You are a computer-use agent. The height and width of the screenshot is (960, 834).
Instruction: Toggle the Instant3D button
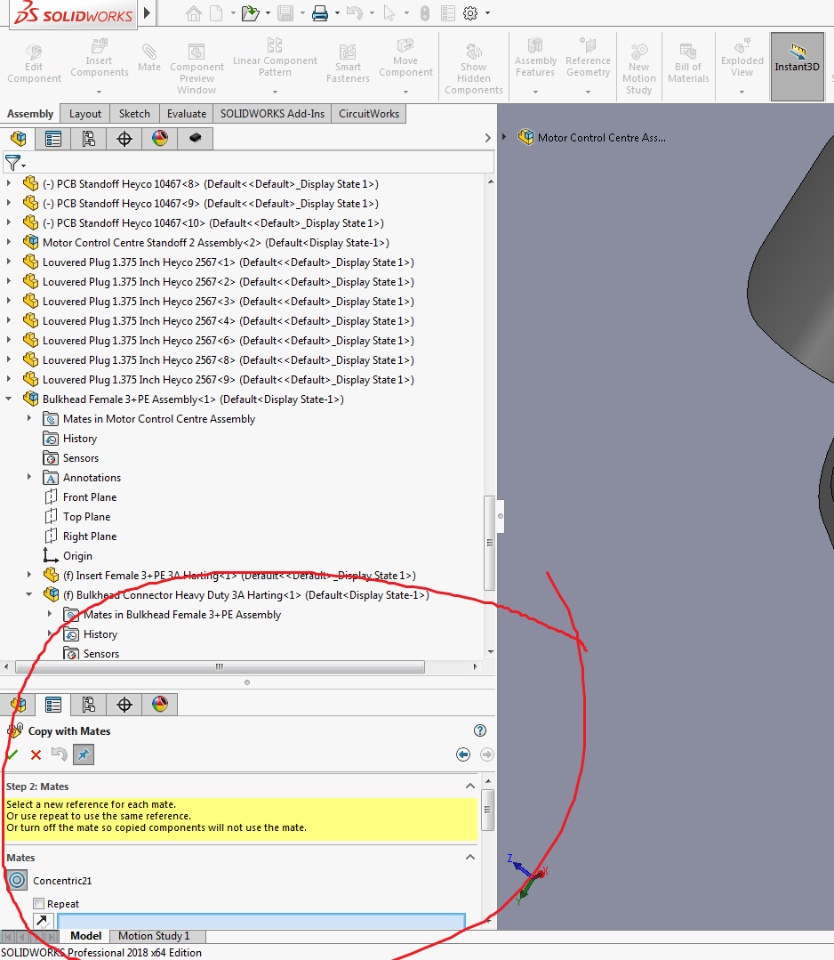tap(797, 66)
